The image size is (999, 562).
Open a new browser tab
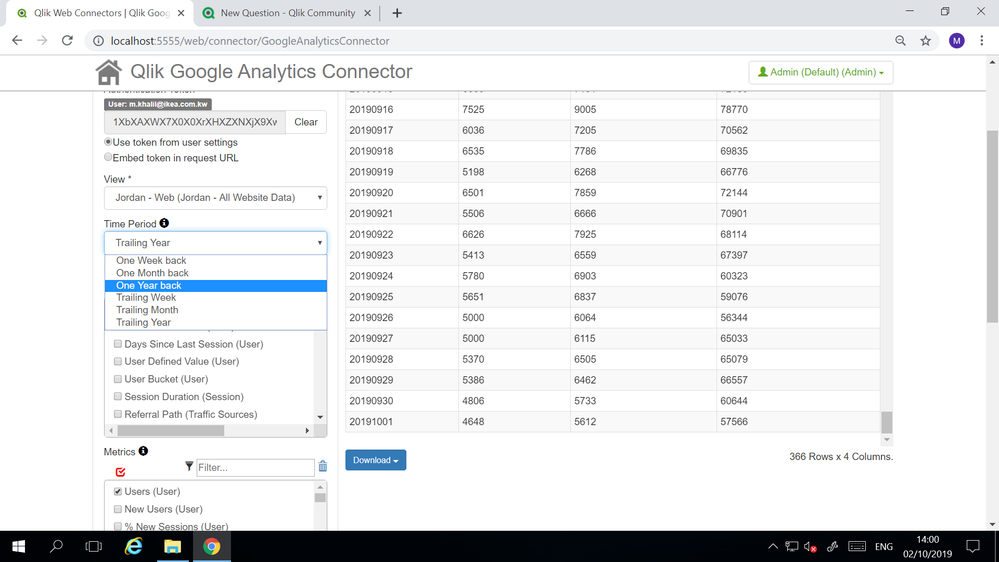pos(397,13)
